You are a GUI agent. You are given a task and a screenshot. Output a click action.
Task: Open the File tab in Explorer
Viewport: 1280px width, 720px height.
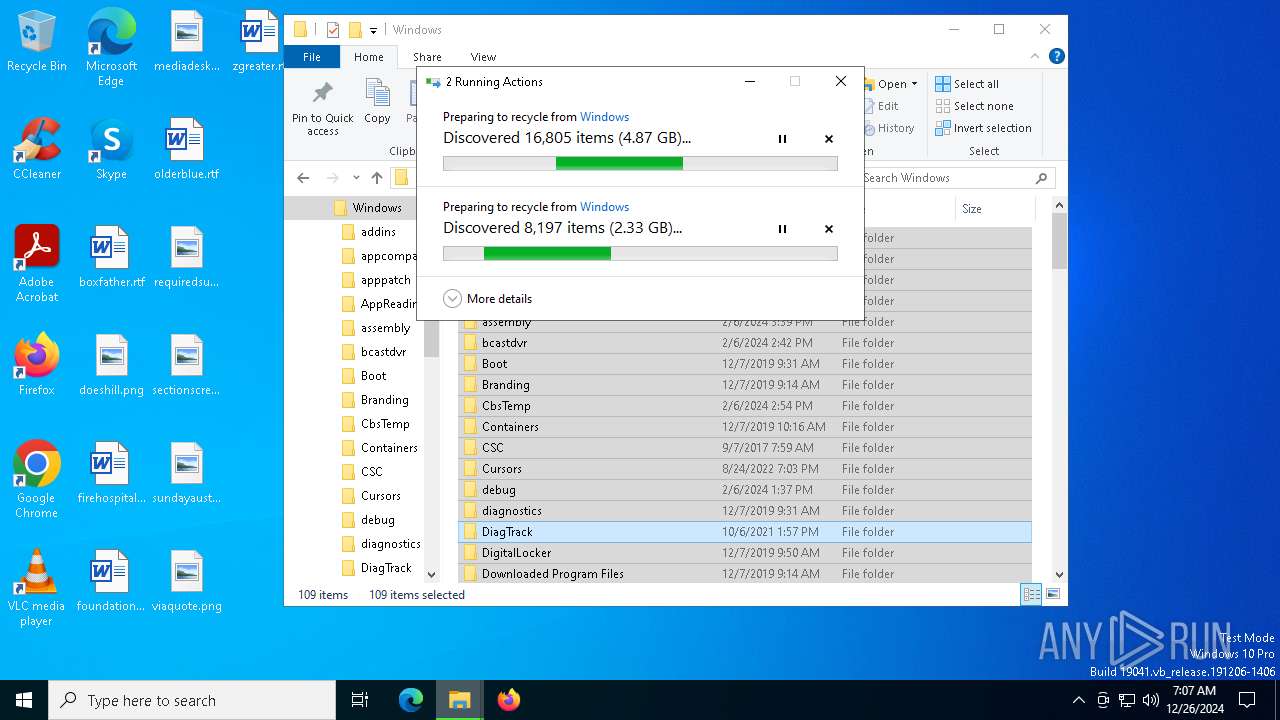pos(312,57)
